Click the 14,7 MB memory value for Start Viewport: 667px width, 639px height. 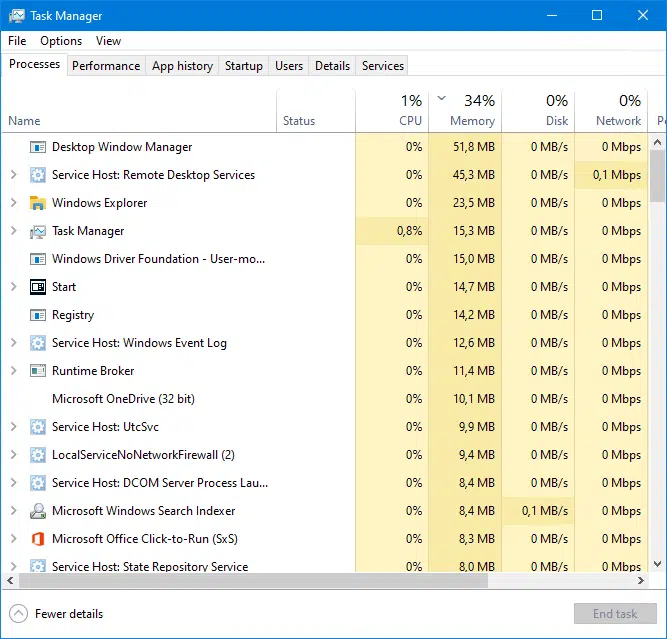474,287
